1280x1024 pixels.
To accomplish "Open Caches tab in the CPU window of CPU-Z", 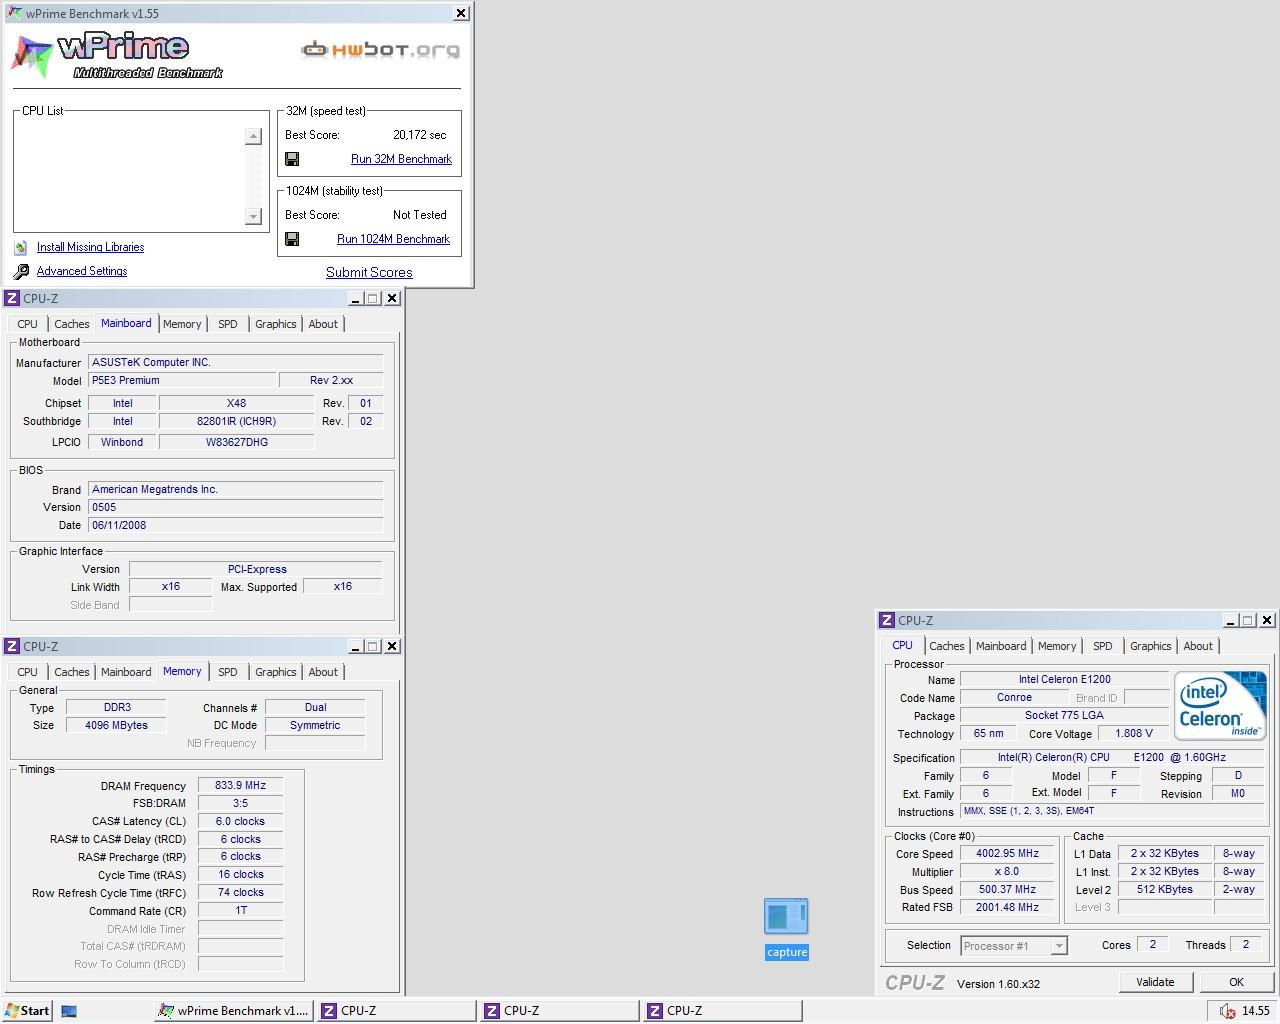I will tap(947, 646).
